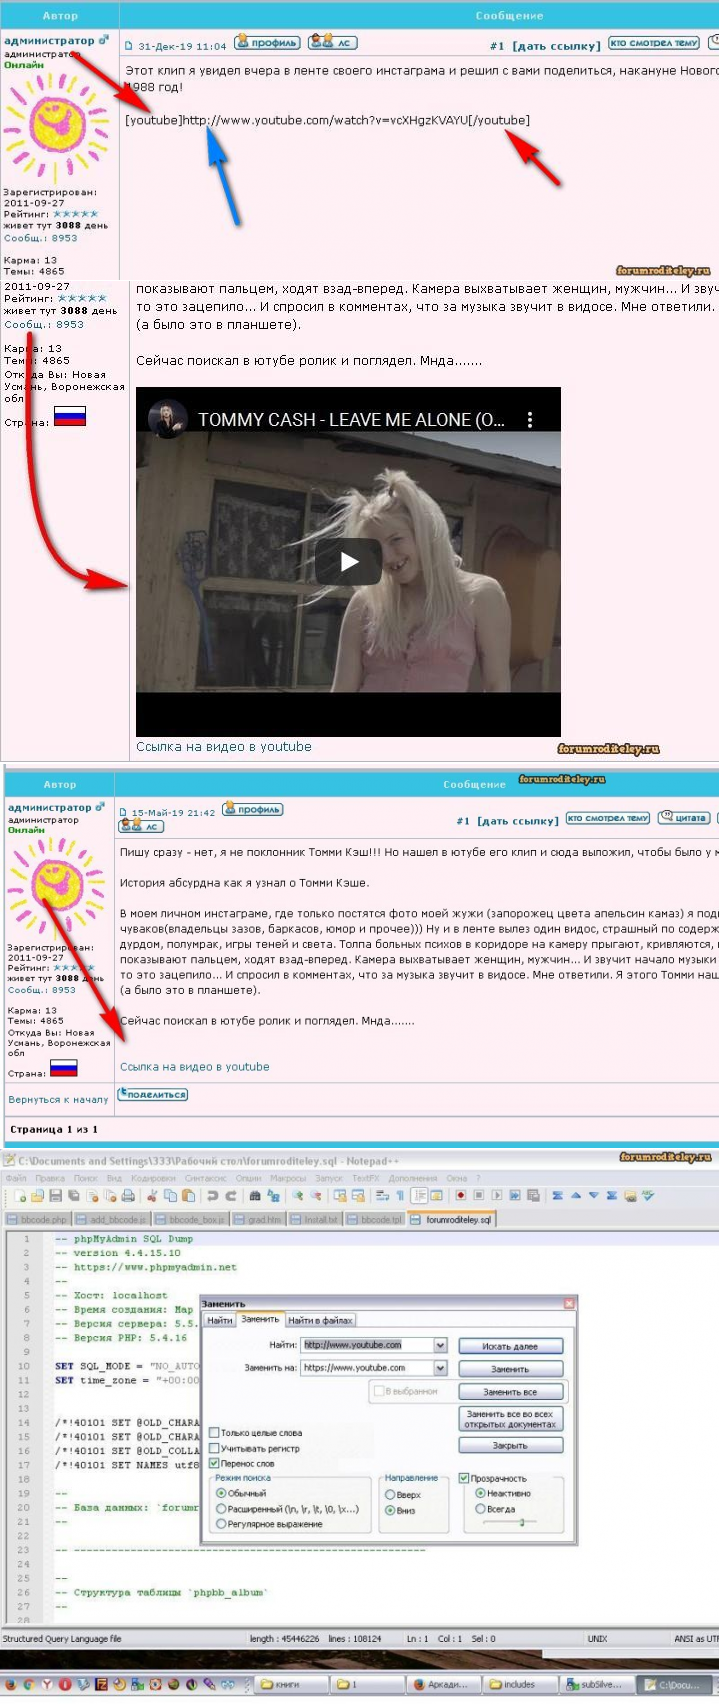The width and height of the screenshot is (719, 1704).
Task: Open the 'Заменить на' field dropdown arrow
Action: [x=440, y=1367]
